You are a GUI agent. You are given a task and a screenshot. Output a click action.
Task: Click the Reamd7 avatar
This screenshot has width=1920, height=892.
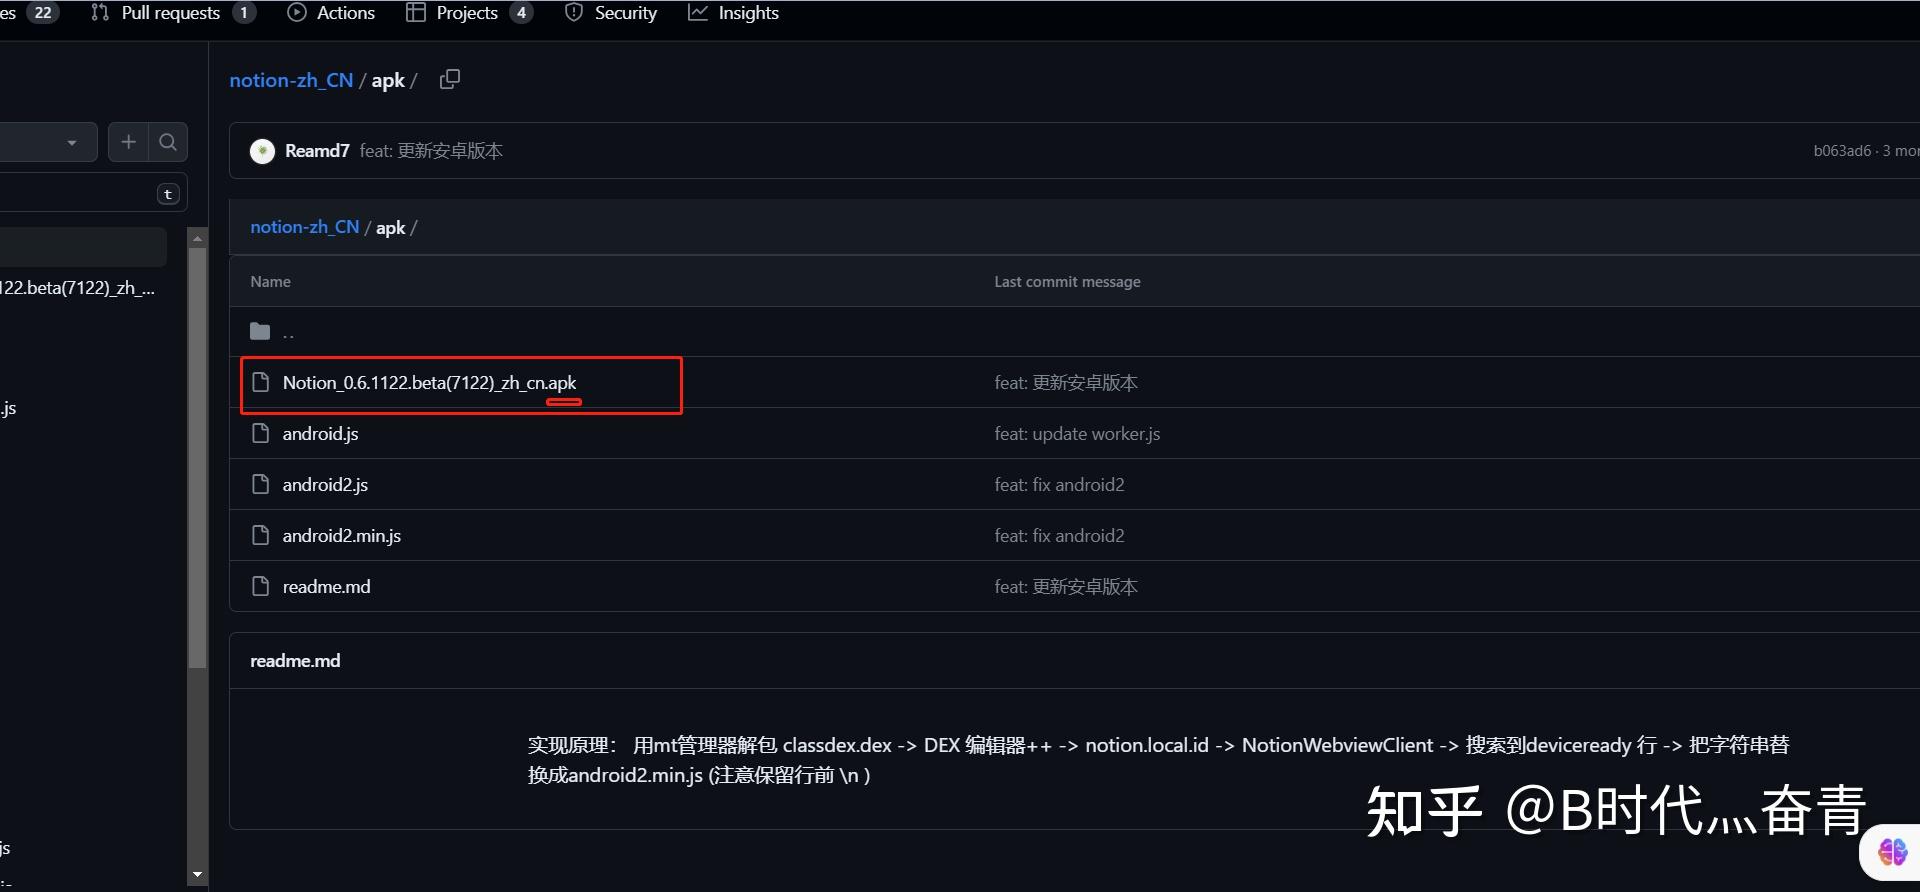point(262,151)
